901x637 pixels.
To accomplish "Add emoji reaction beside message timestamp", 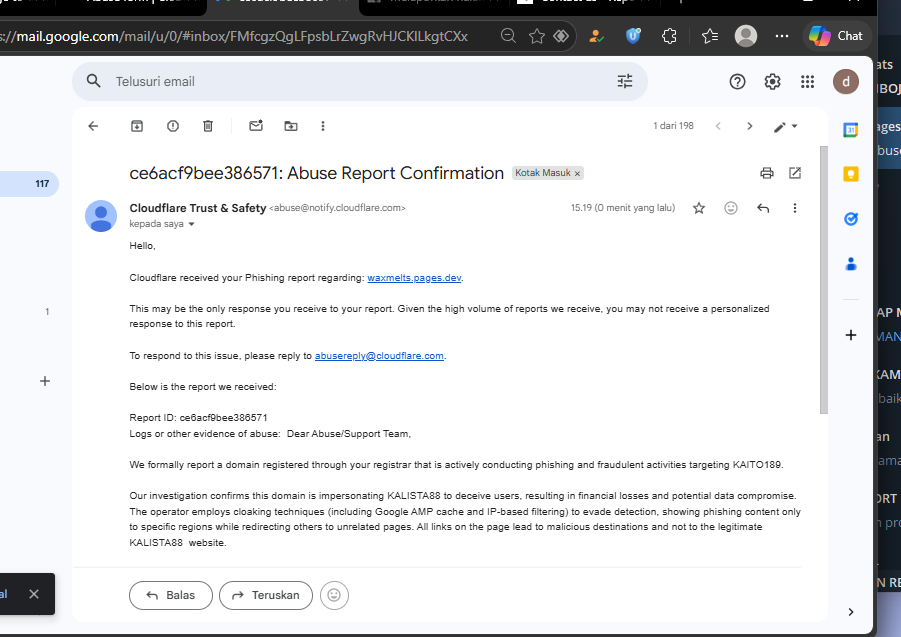I will (731, 208).
